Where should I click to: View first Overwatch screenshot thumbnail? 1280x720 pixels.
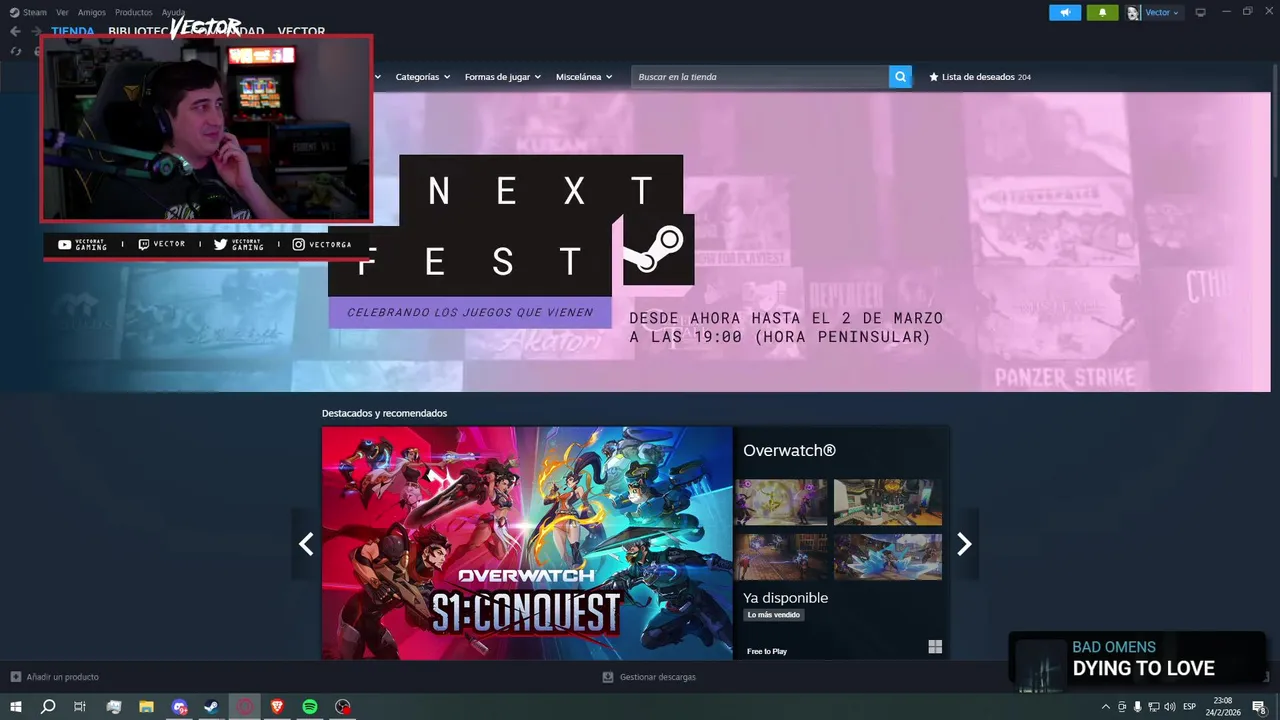781,502
